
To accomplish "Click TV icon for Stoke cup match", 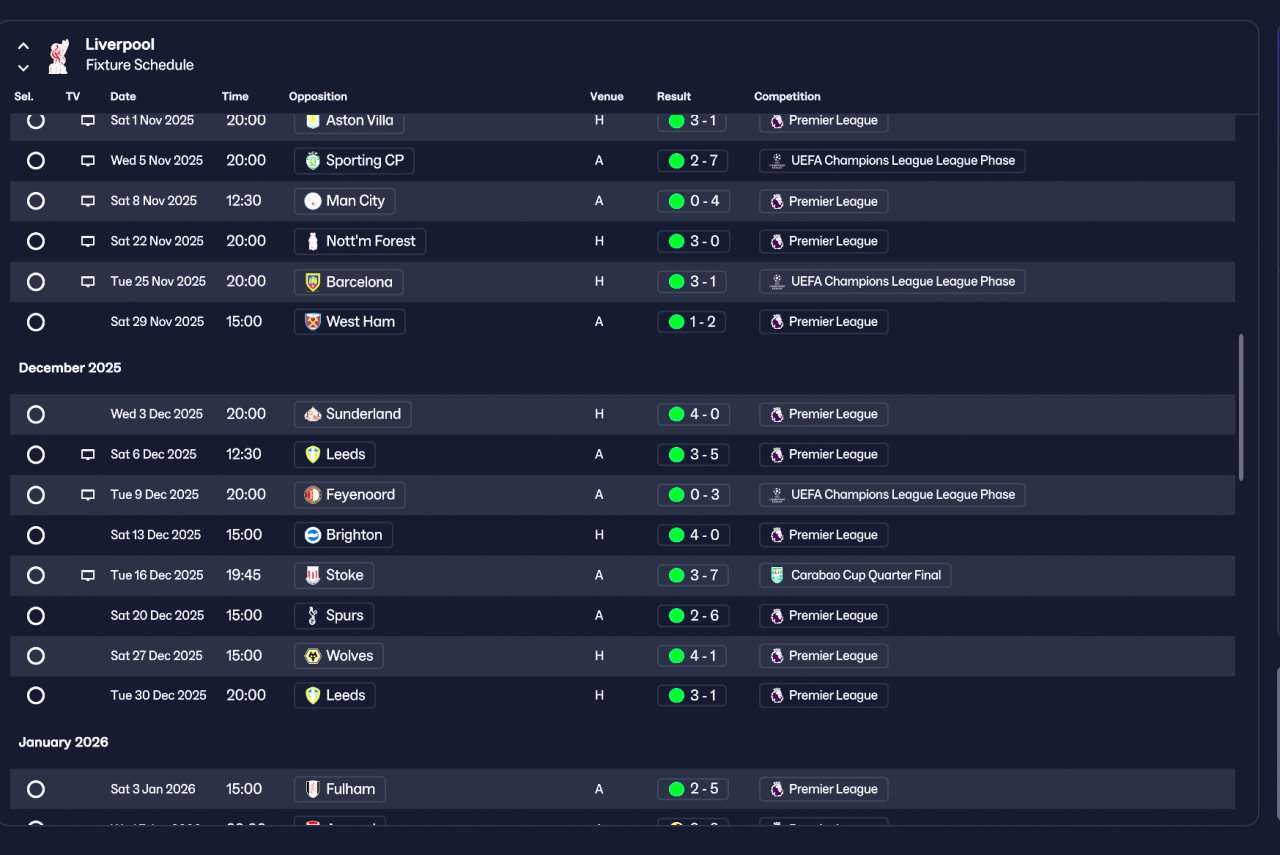I will pos(88,576).
